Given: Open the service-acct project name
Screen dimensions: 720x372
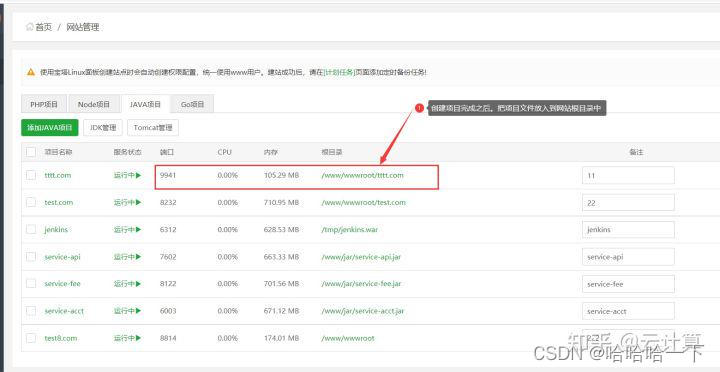Looking at the screenshot, I should pos(64,311).
